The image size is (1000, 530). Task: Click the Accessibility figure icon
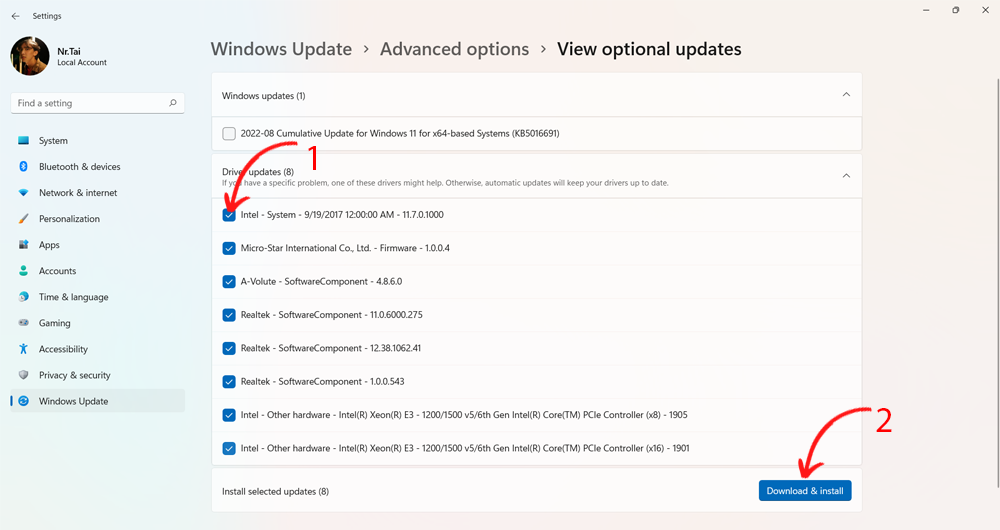[24, 349]
